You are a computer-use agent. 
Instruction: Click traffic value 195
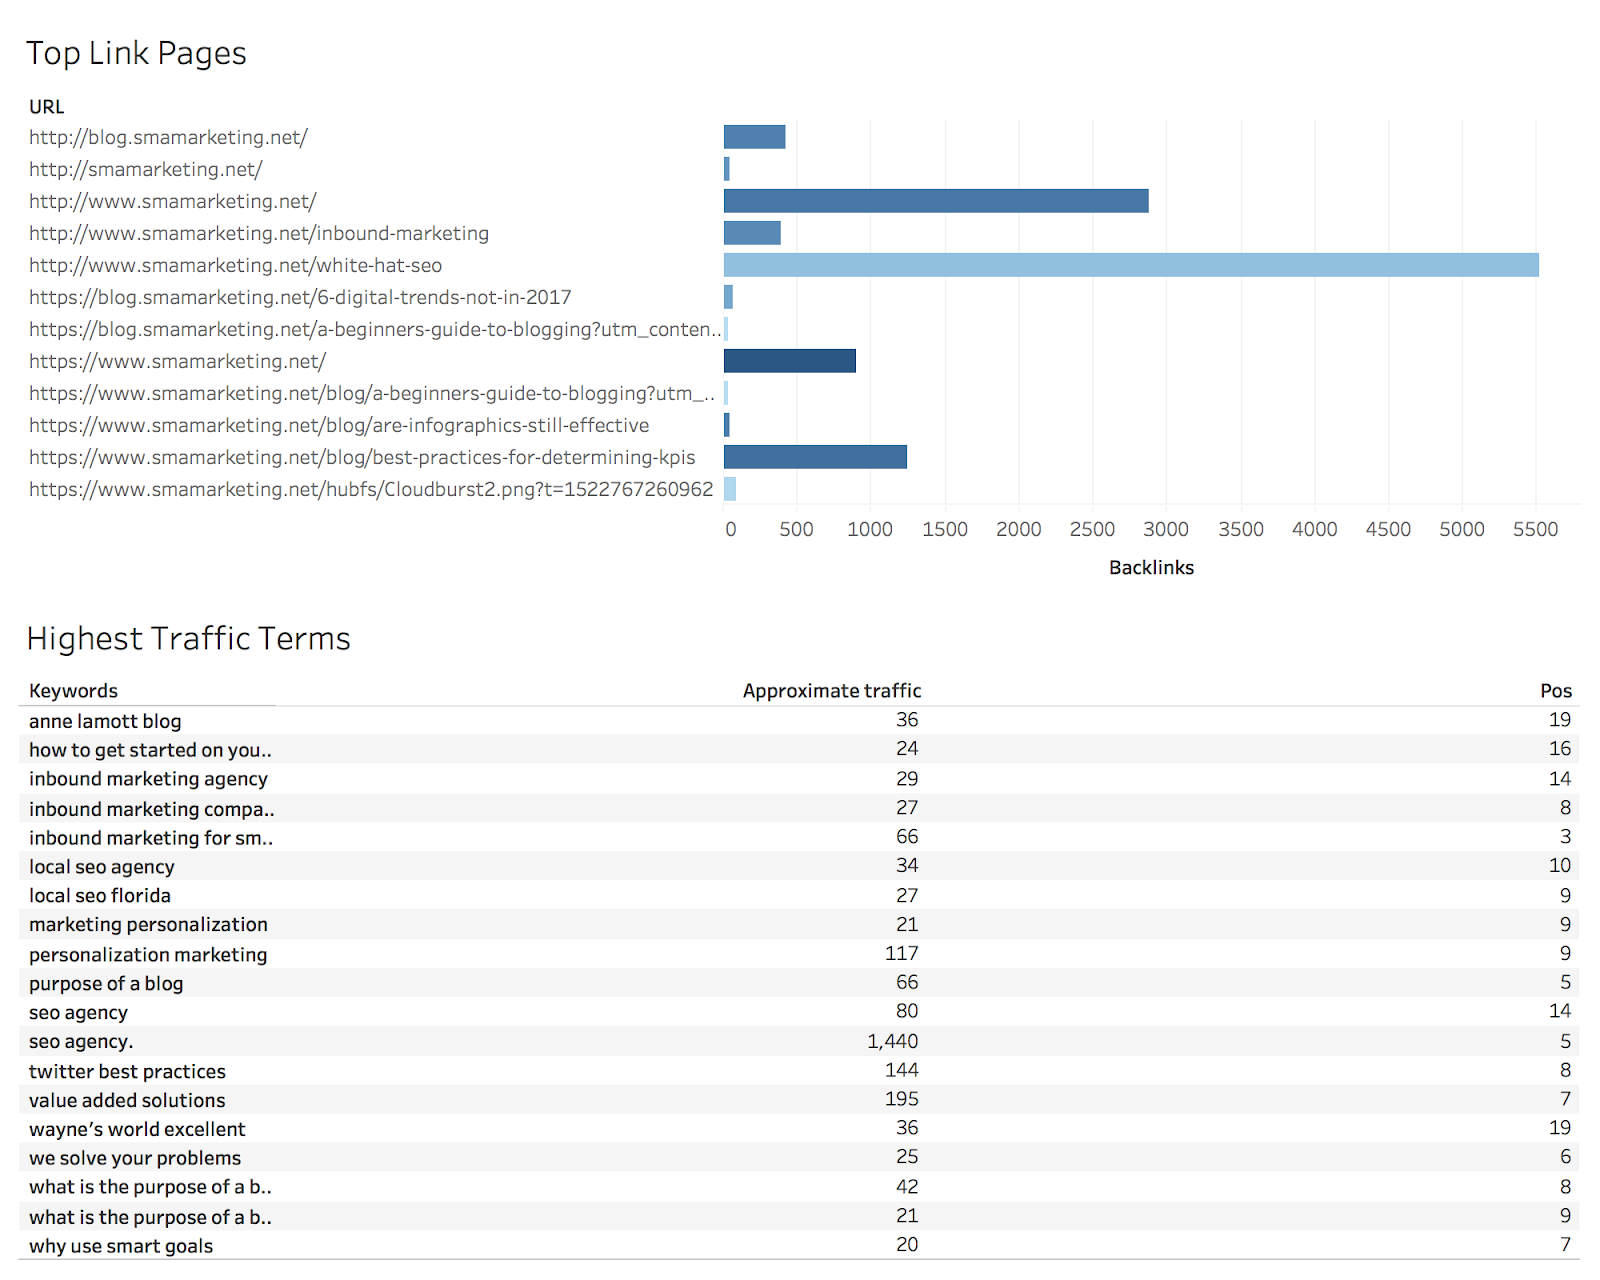(x=902, y=1099)
